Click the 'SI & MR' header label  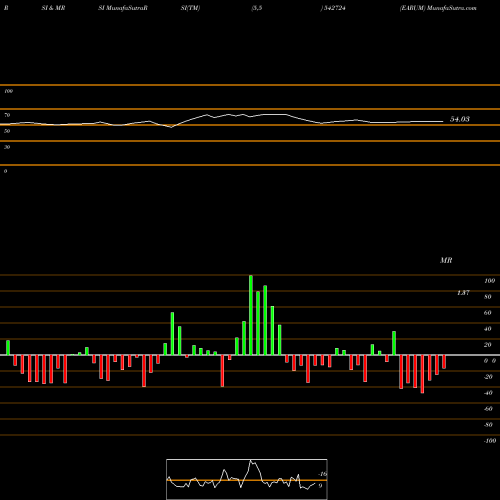(x=53, y=8)
